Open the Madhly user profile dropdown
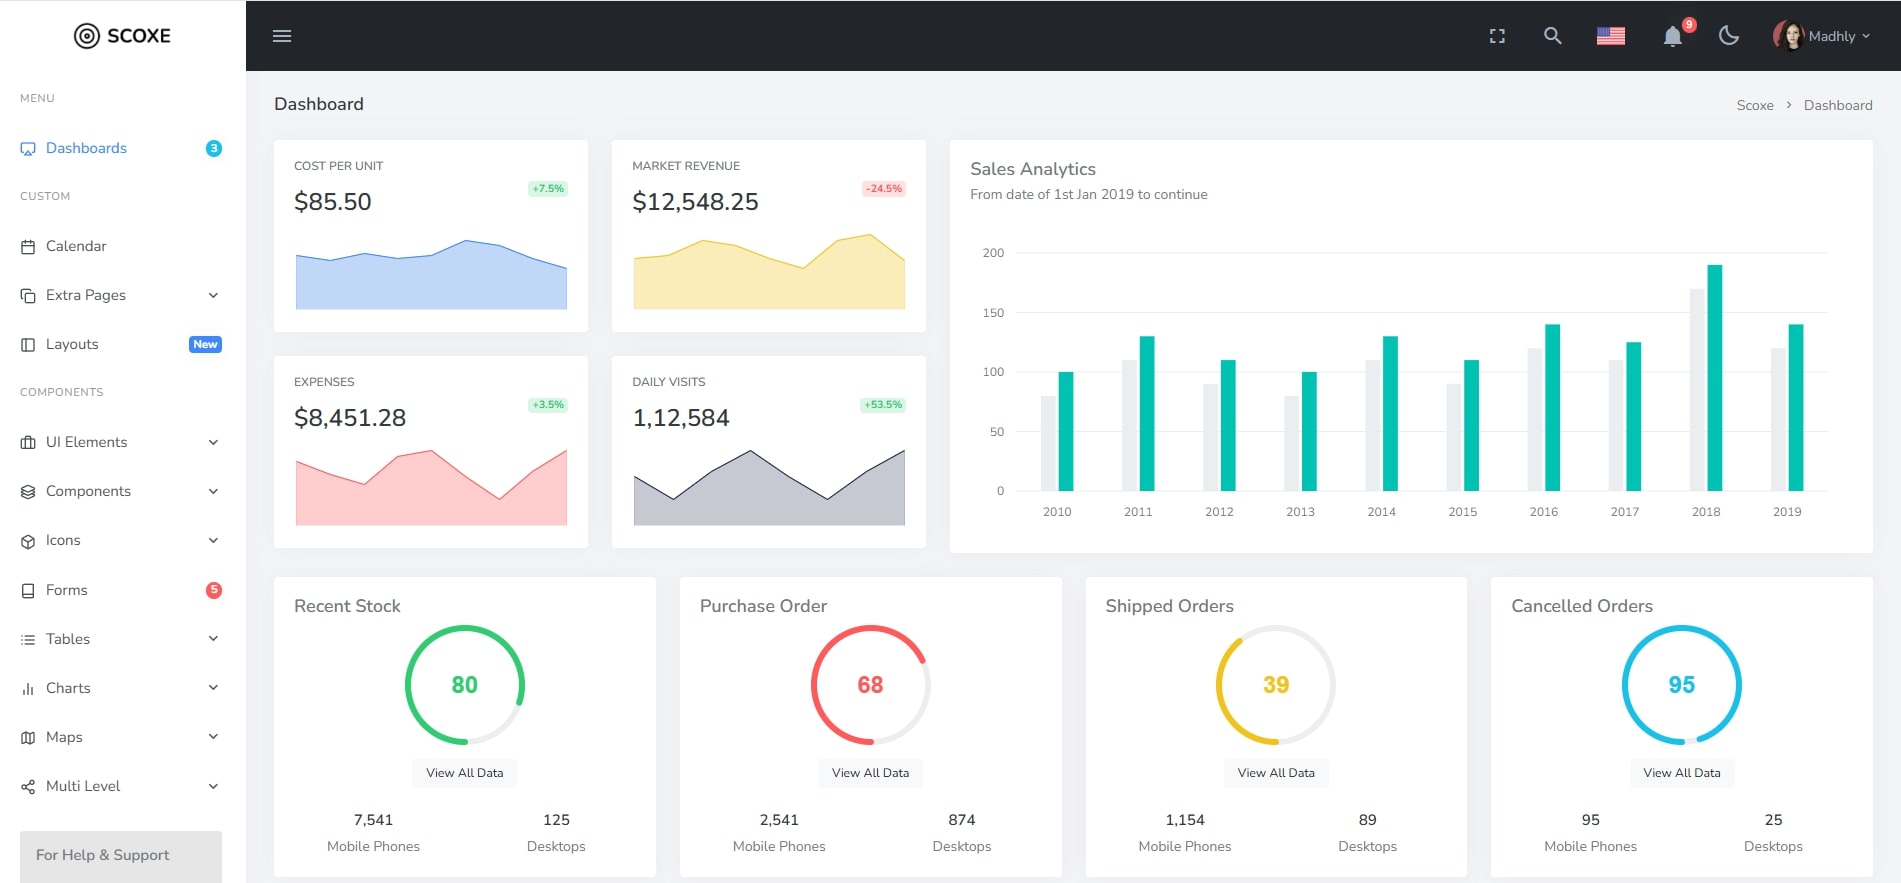 tap(1821, 36)
